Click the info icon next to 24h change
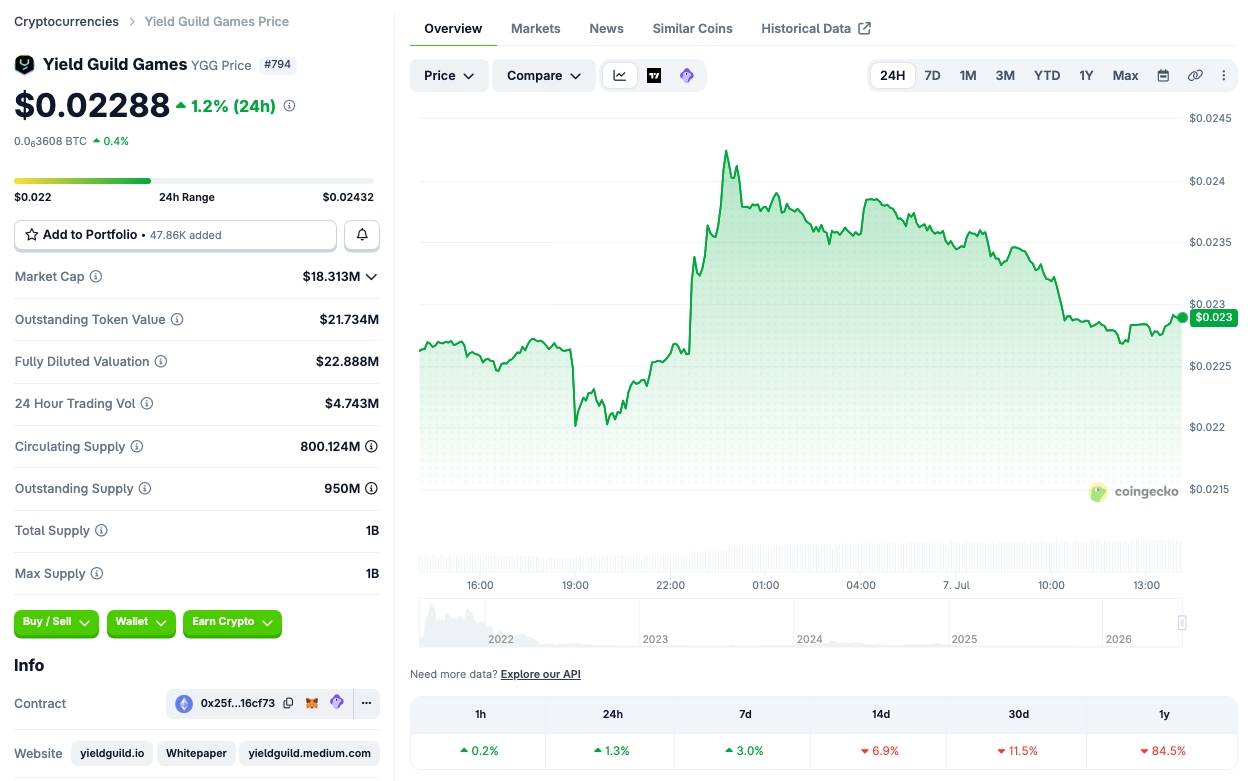The height and width of the screenshot is (781, 1248). [289, 105]
